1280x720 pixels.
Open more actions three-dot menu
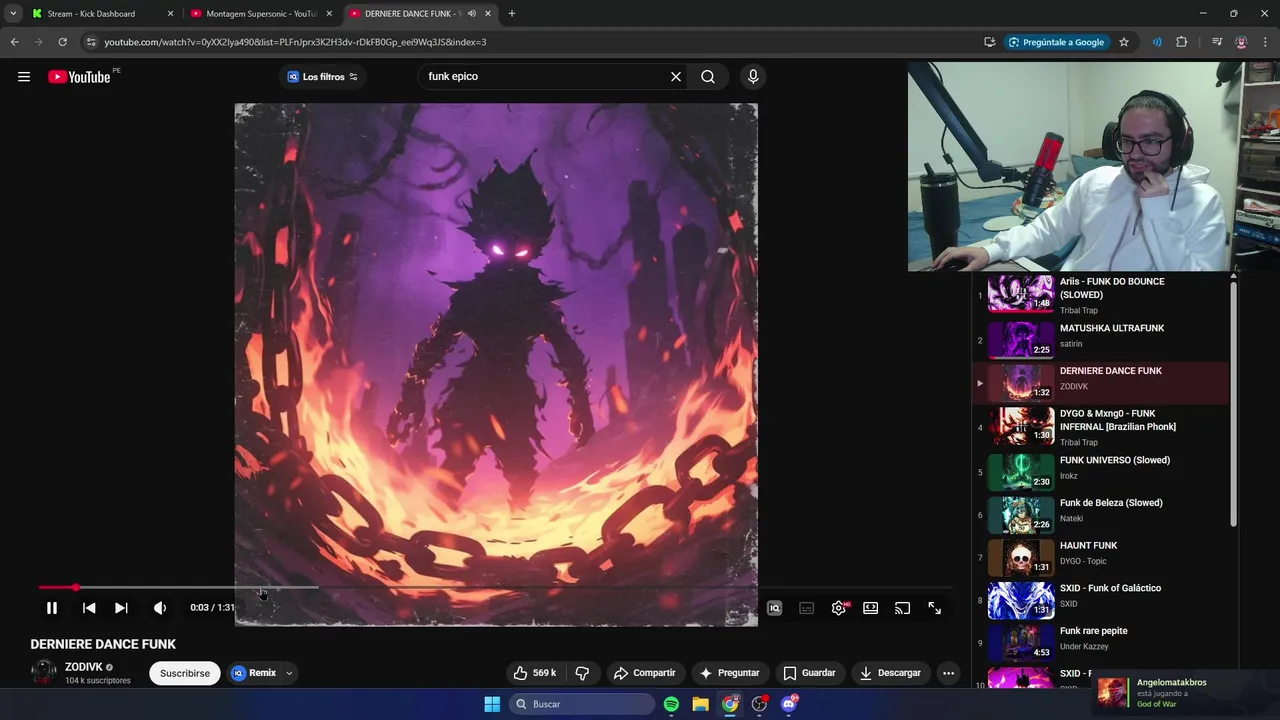click(948, 673)
